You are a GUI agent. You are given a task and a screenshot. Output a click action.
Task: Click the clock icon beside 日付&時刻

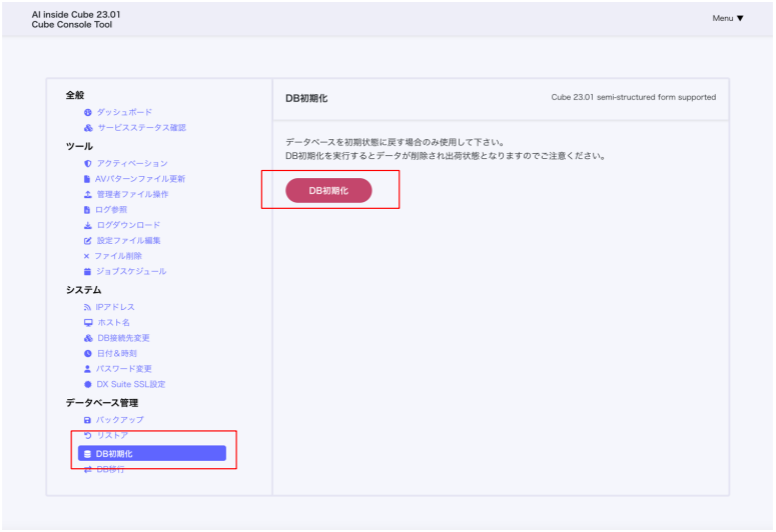coord(88,354)
